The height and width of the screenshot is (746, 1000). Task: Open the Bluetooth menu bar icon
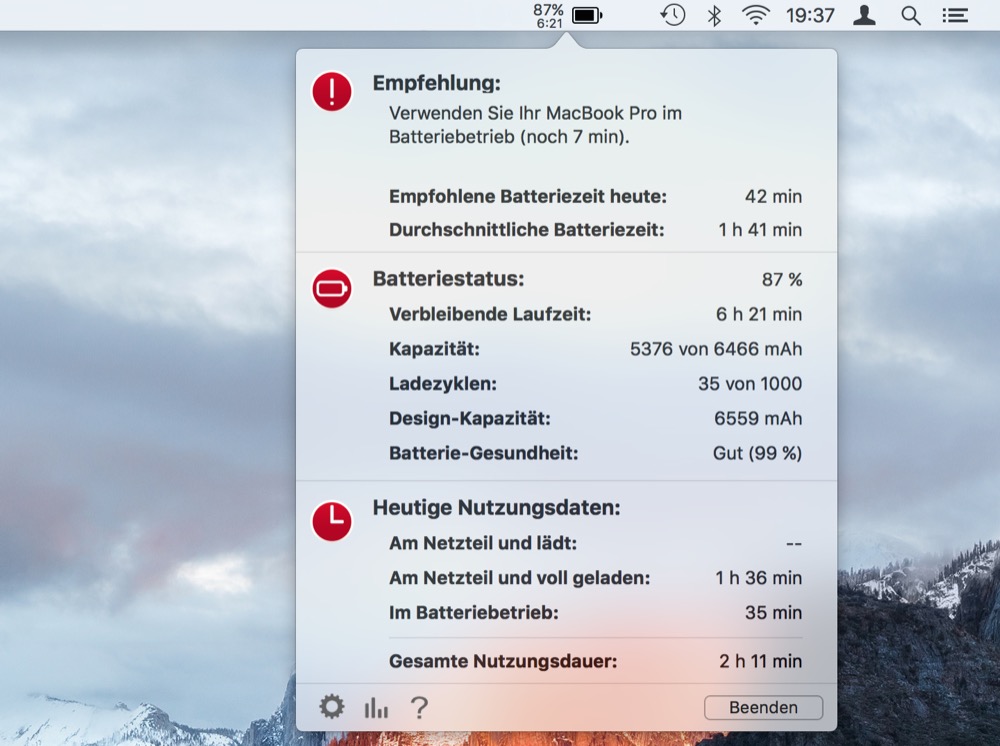(x=714, y=15)
